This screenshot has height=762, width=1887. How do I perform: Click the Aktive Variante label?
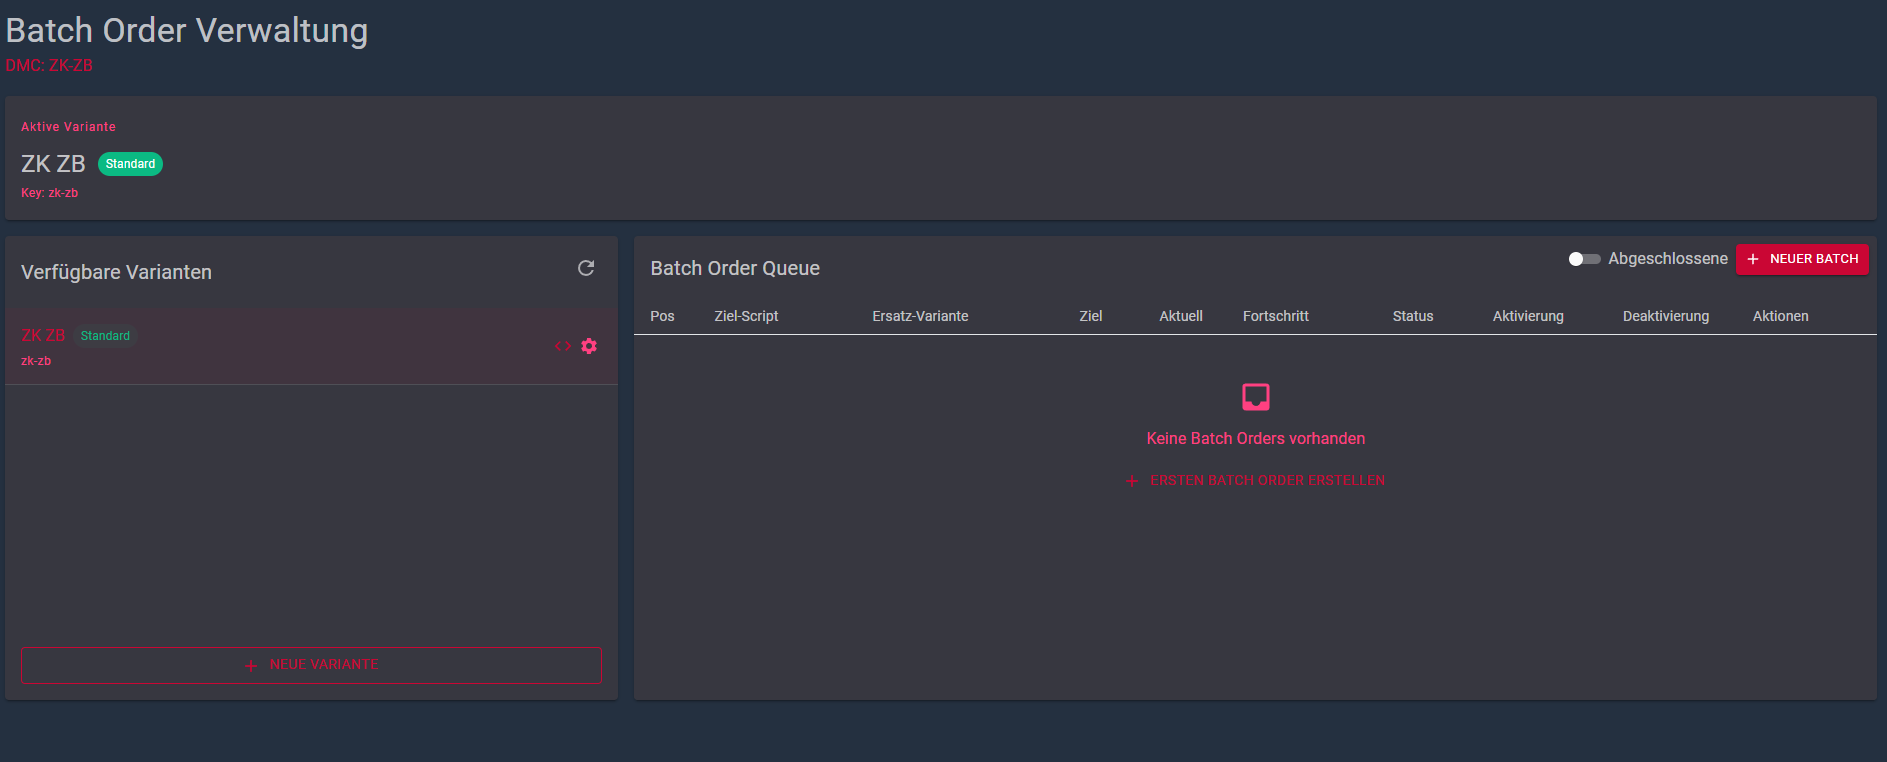pos(68,127)
